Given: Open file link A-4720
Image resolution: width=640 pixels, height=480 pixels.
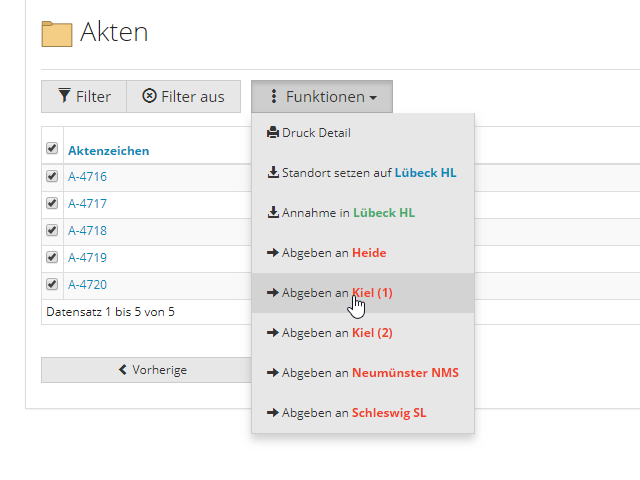Looking at the screenshot, I should [x=87, y=284].
